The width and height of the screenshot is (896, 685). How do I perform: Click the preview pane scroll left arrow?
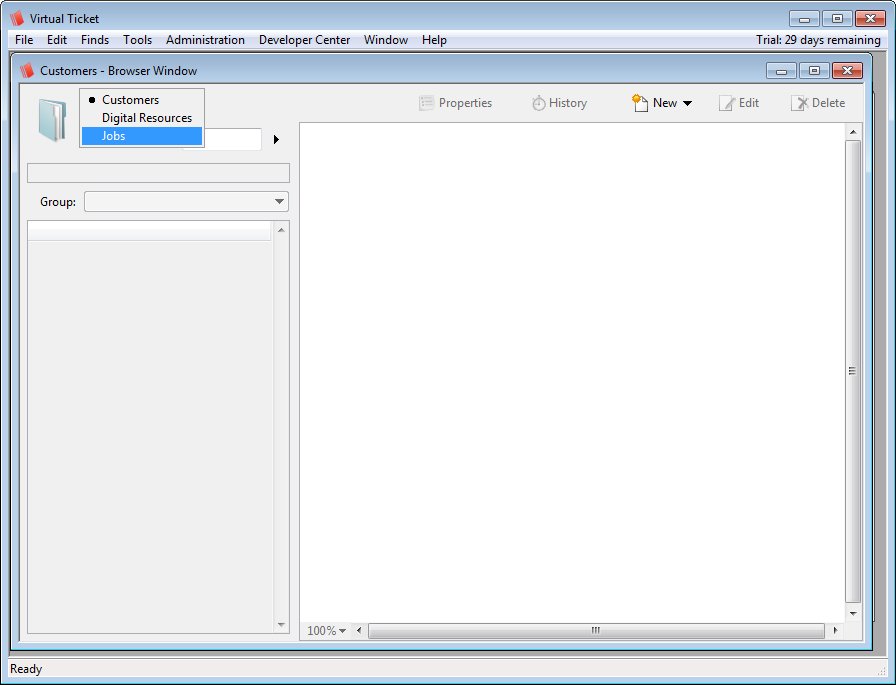pyautogui.click(x=359, y=631)
